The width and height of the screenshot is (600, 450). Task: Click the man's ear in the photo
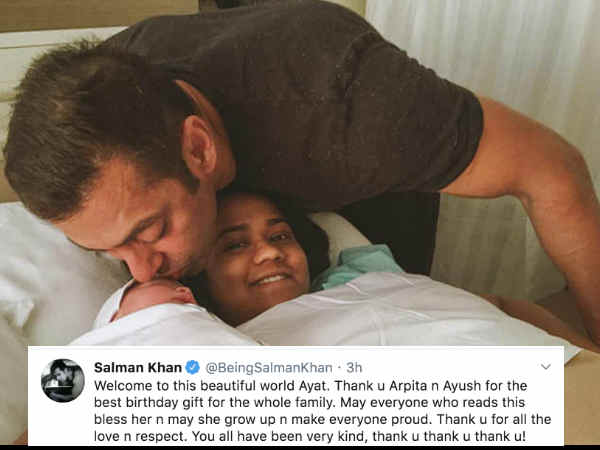(199, 147)
